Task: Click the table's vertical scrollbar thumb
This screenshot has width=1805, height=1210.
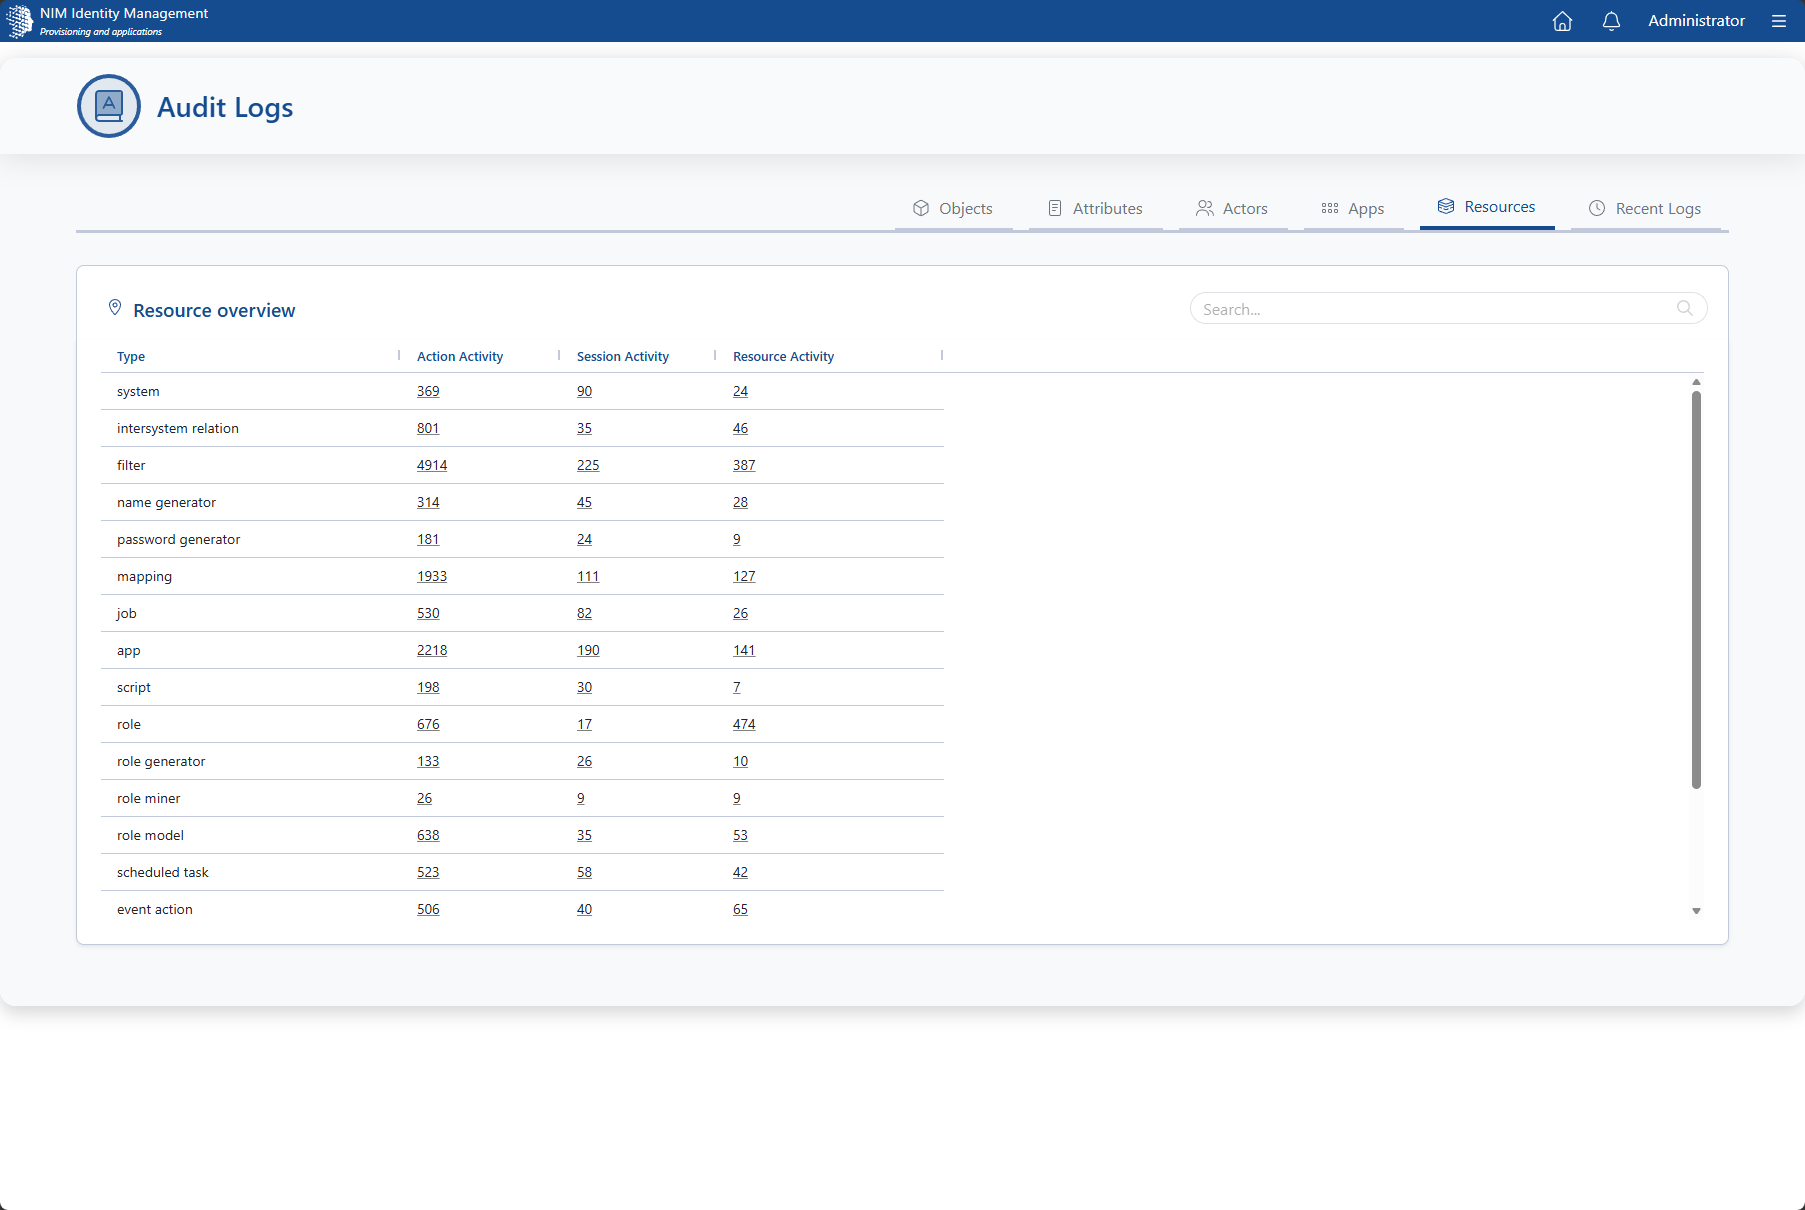Action: (x=1696, y=590)
